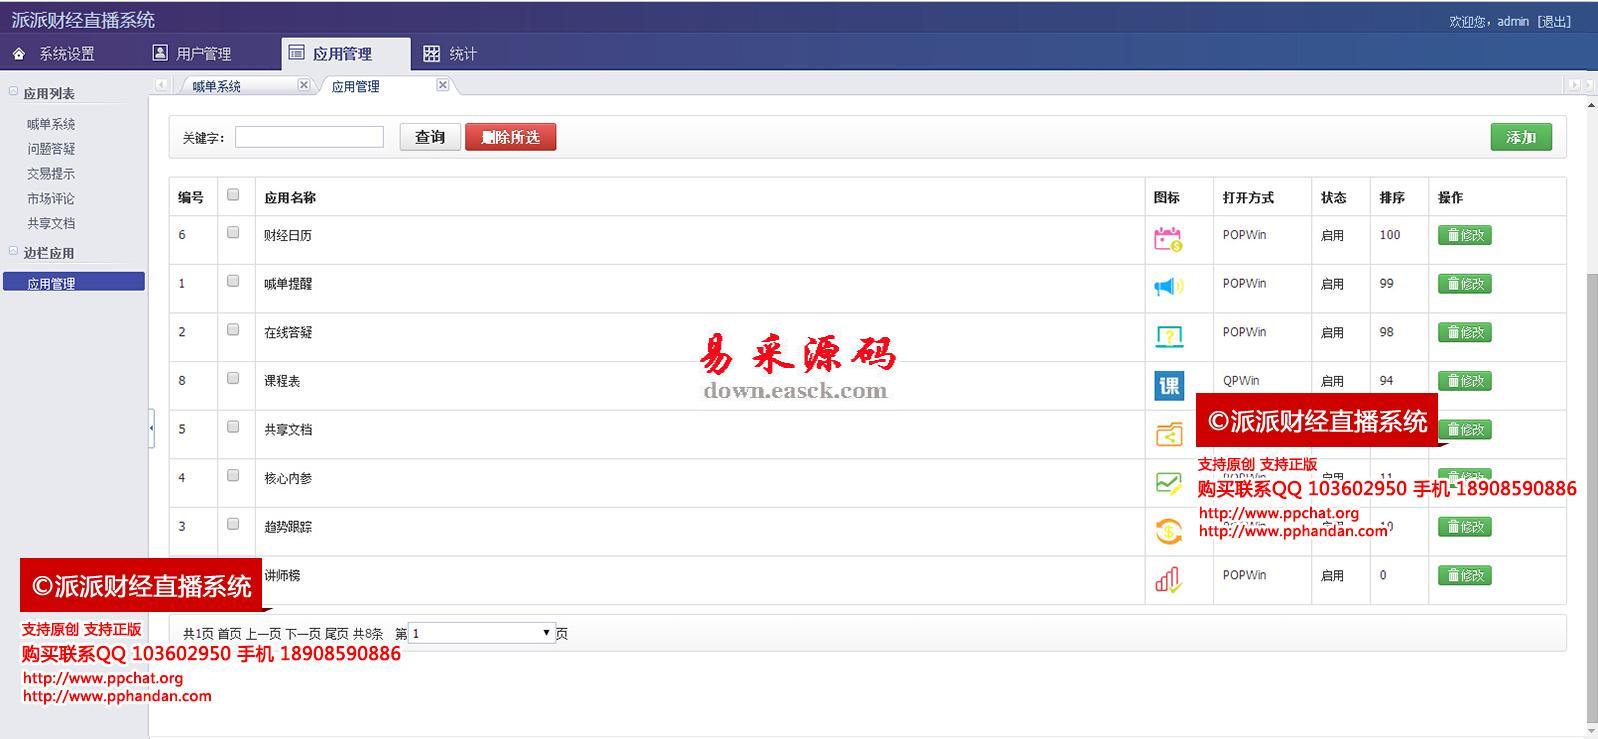The height and width of the screenshot is (739, 1598).
Task: Click the 核心内参 green chart icon
Action: pos(1168,483)
